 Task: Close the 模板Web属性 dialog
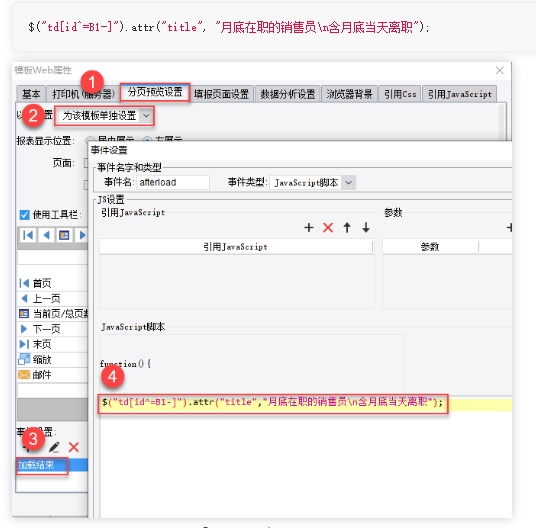click(499, 70)
